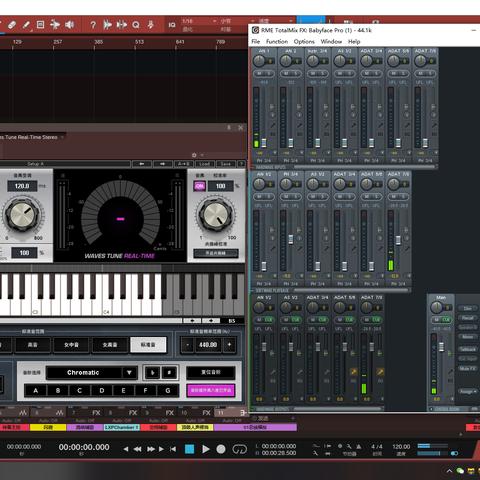Viewport: 480px width, 480px height.
Task: Start playback with the play button
Action: tap(206, 449)
